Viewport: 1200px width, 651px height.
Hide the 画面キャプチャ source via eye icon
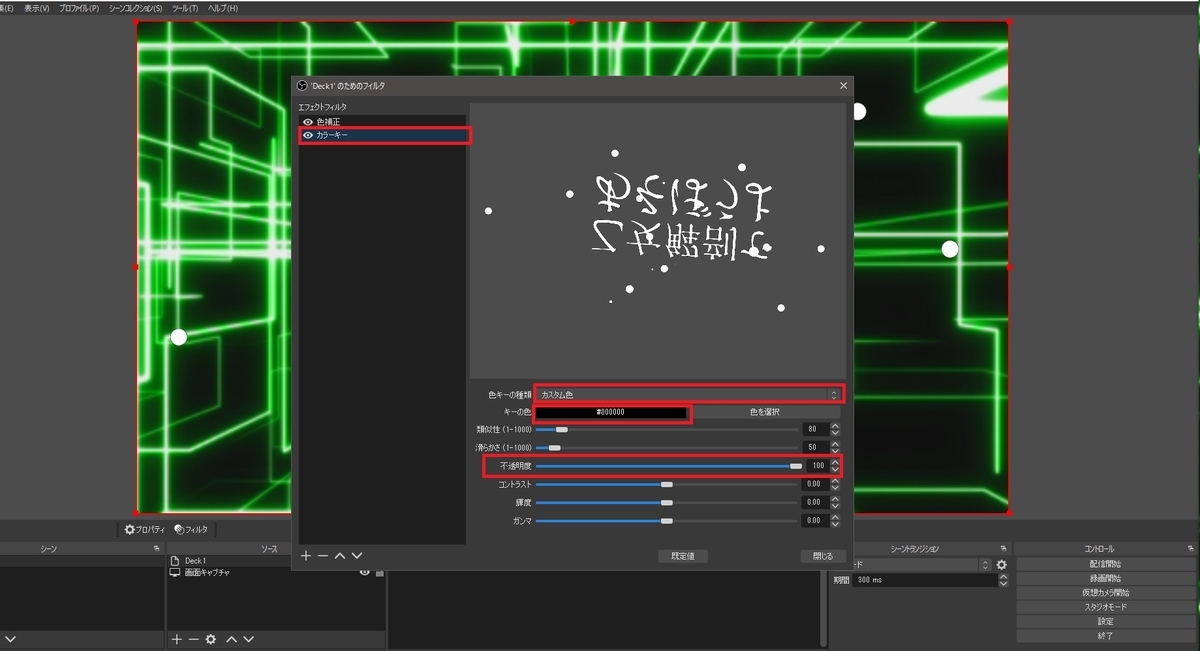tap(365, 573)
